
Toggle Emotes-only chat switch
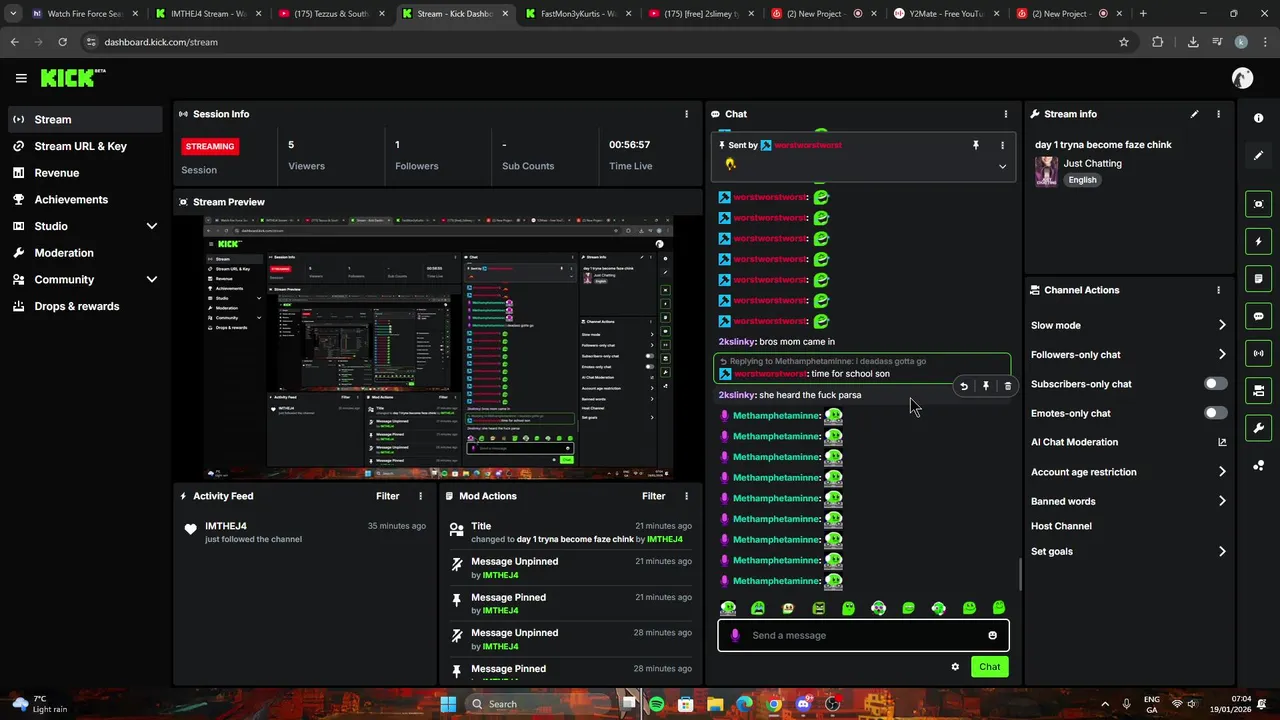(x=1215, y=413)
